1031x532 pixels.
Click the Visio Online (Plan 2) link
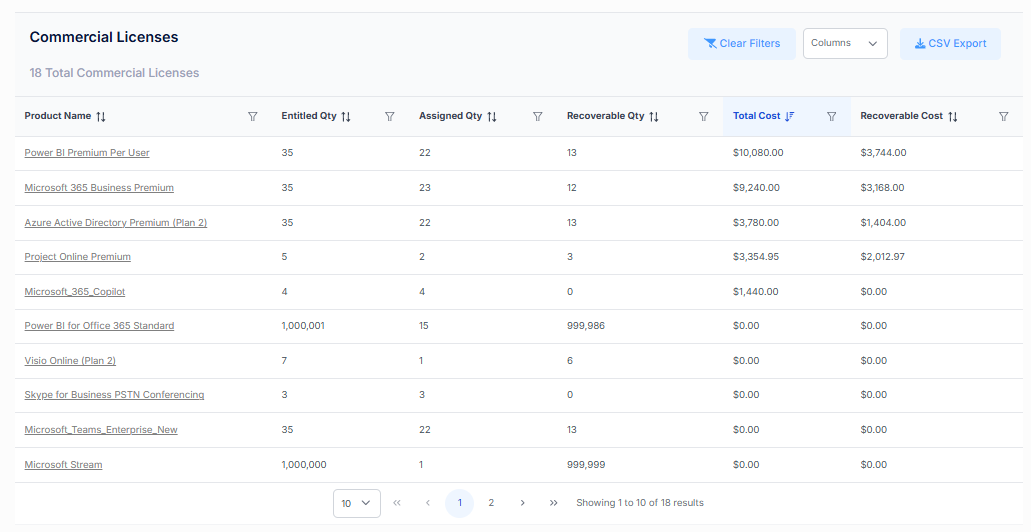[70, 361]
